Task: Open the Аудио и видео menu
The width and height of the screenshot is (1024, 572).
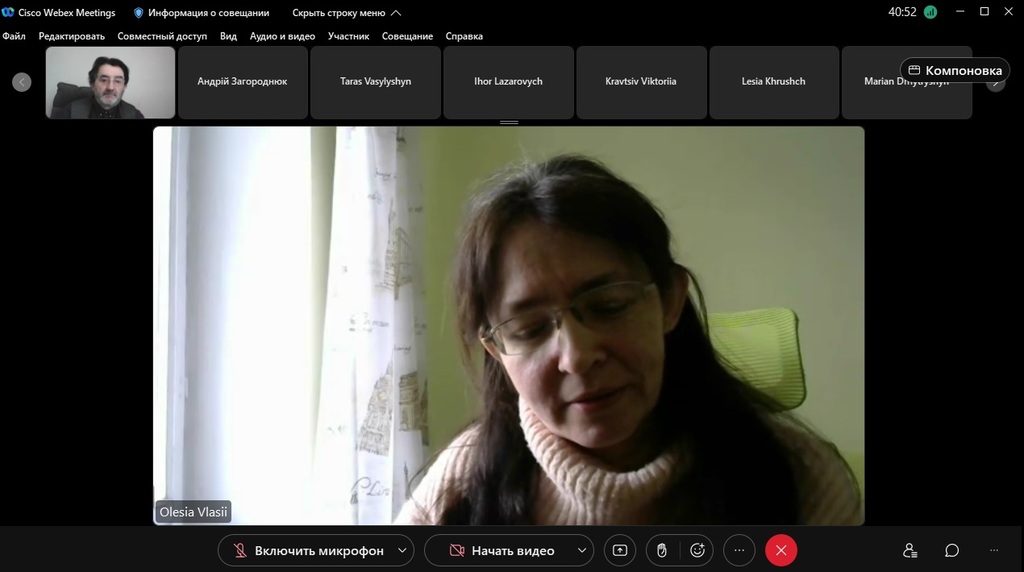Action: point(282,36)
